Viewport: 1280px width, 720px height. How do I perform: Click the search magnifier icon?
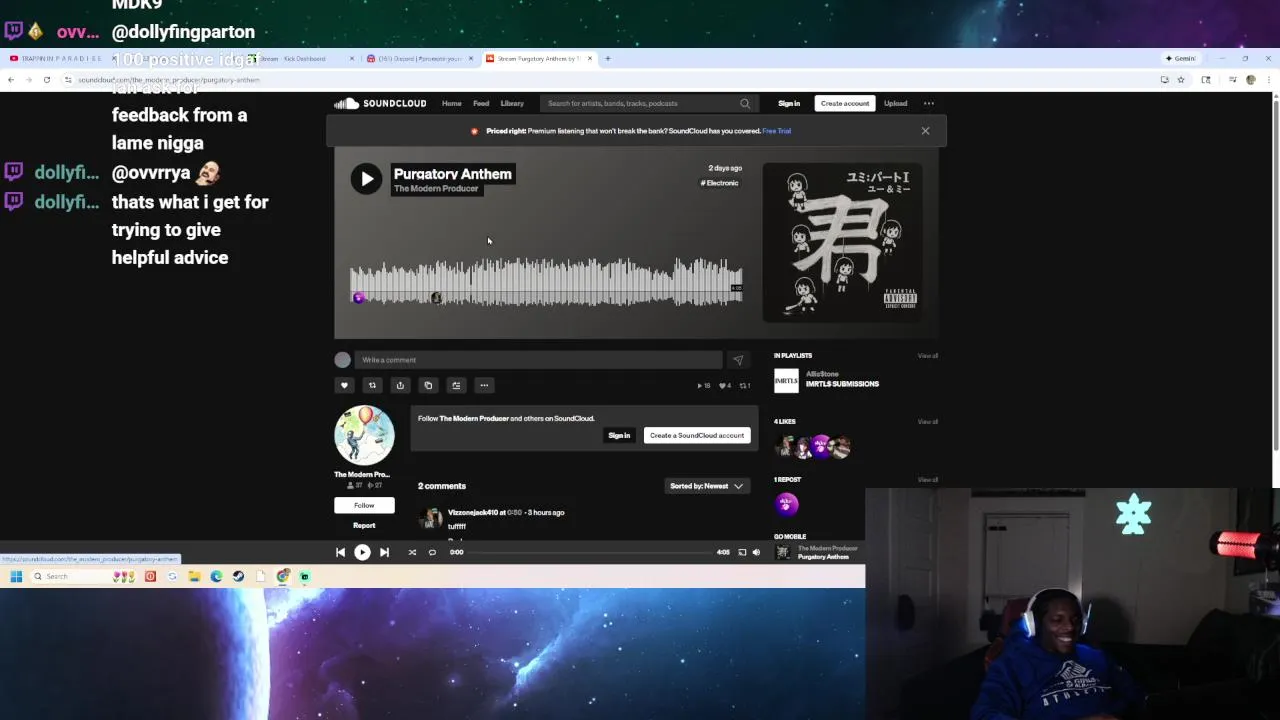pos(745,103)
